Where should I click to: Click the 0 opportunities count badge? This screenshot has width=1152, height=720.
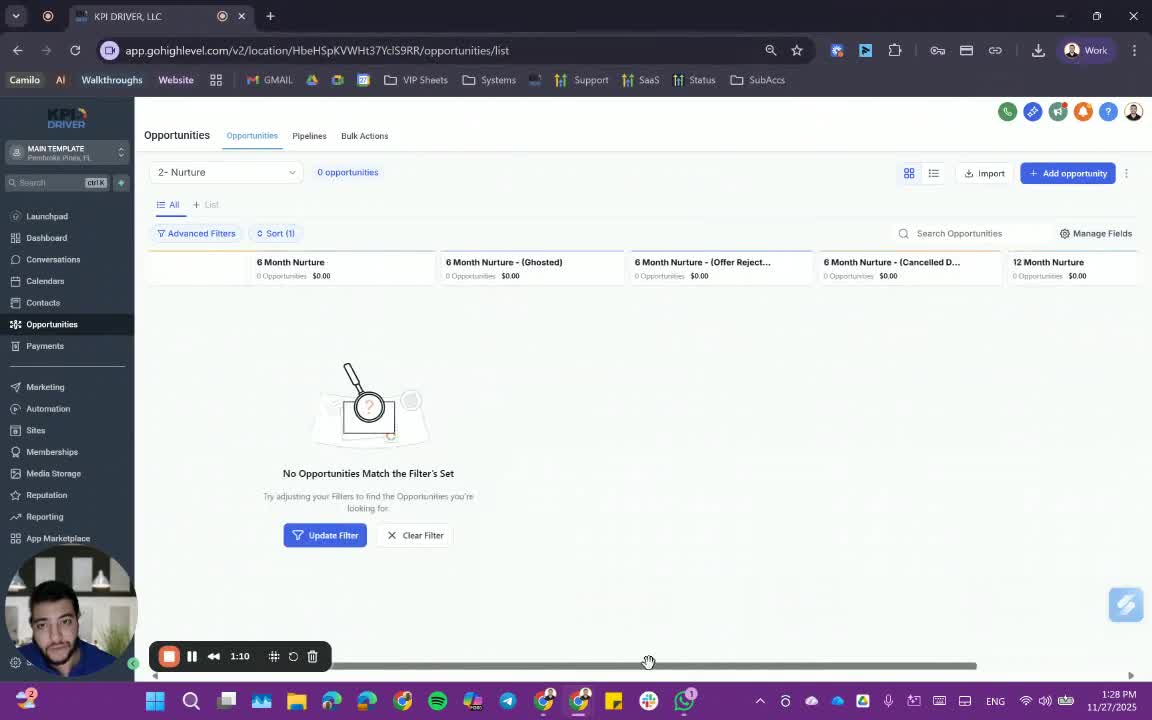tap(348, 173)
